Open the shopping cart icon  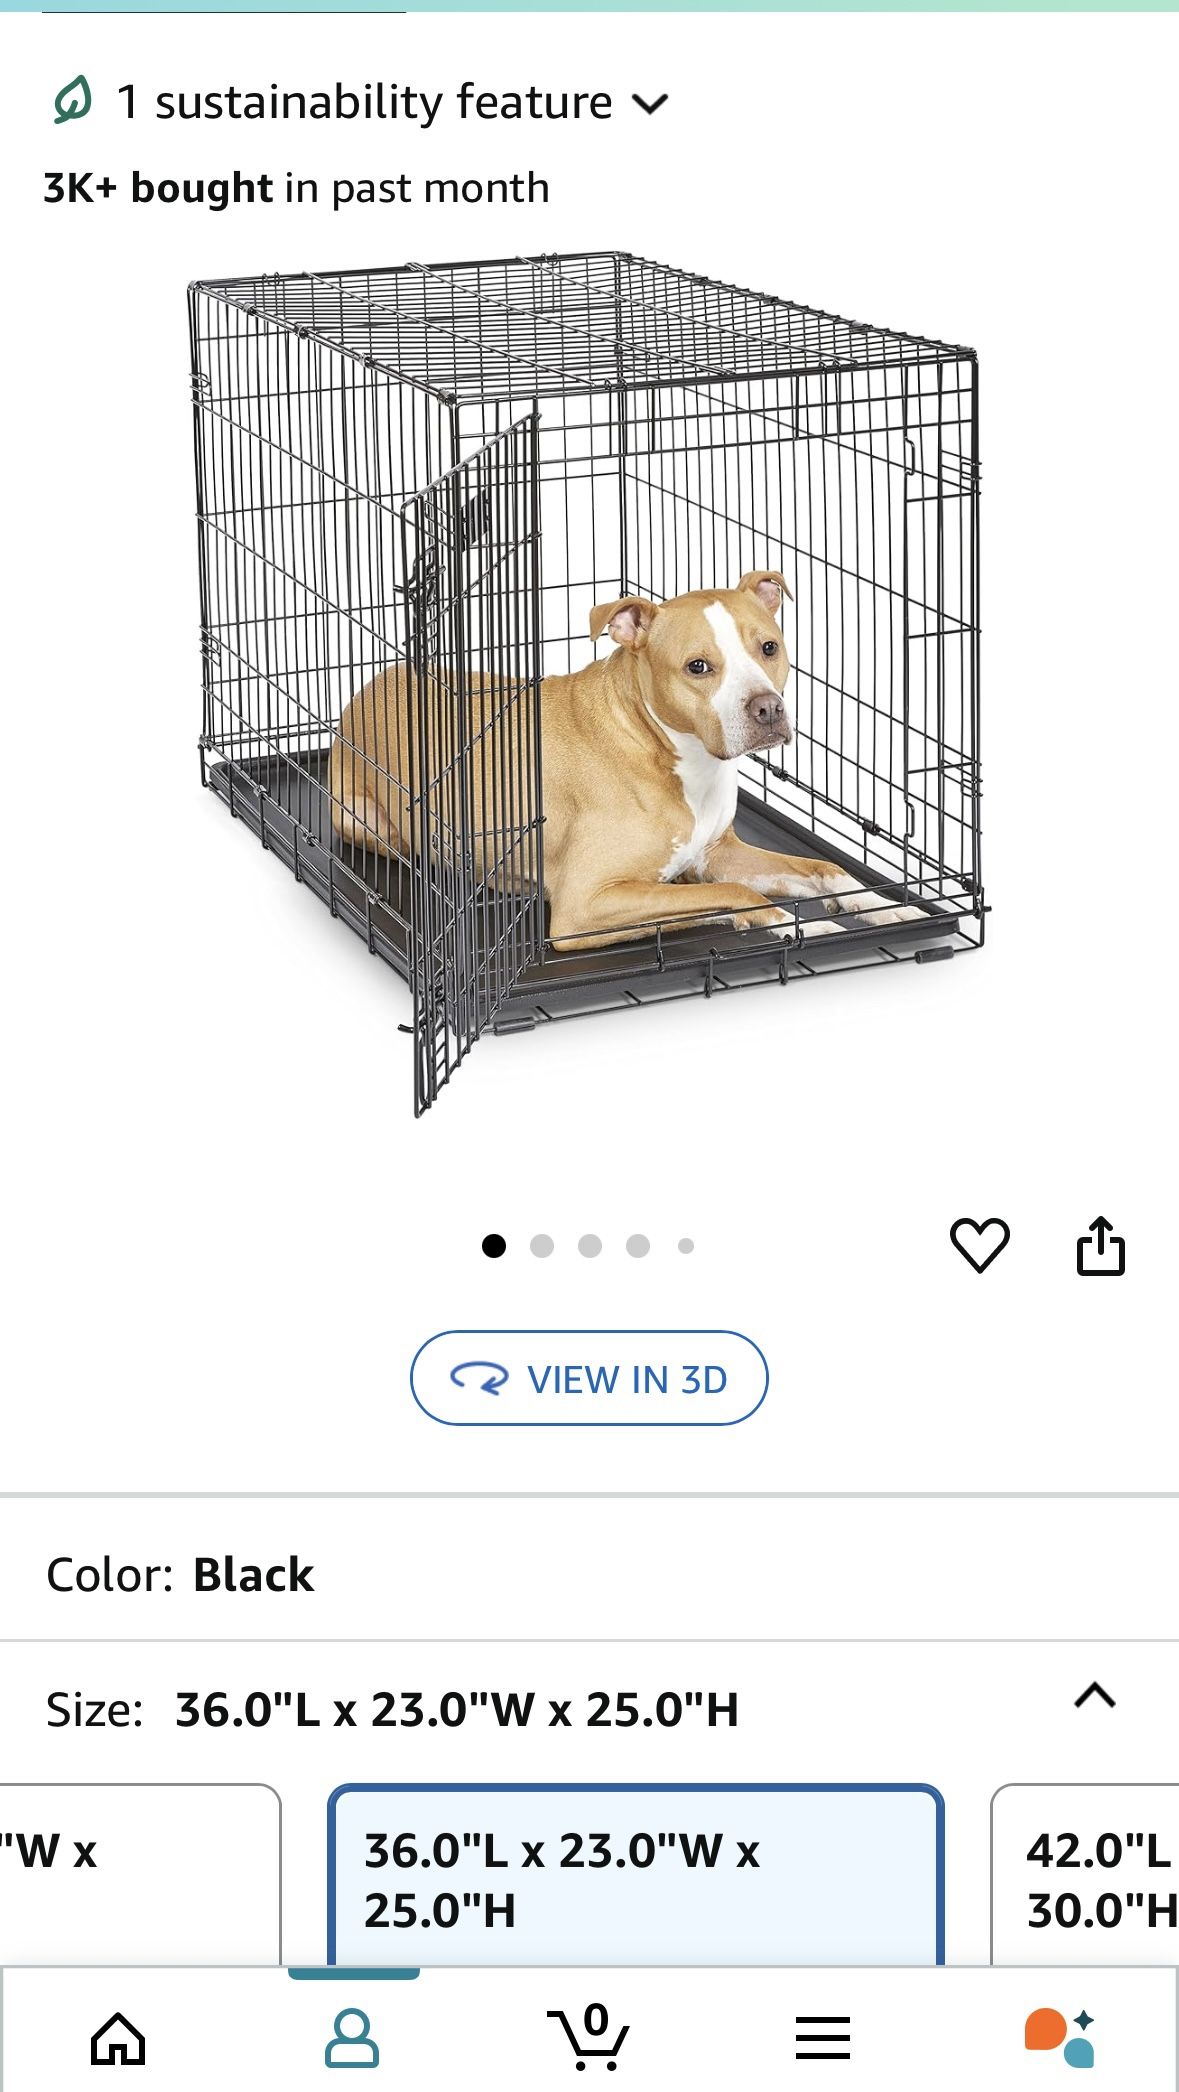click(x=588, y=2036)
